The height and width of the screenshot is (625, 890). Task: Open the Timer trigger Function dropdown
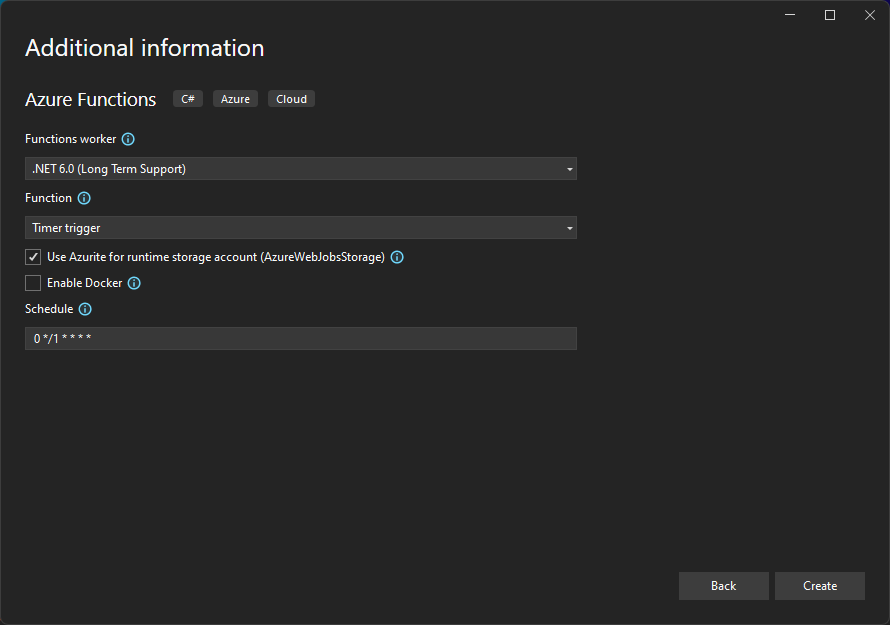(300, 227)
